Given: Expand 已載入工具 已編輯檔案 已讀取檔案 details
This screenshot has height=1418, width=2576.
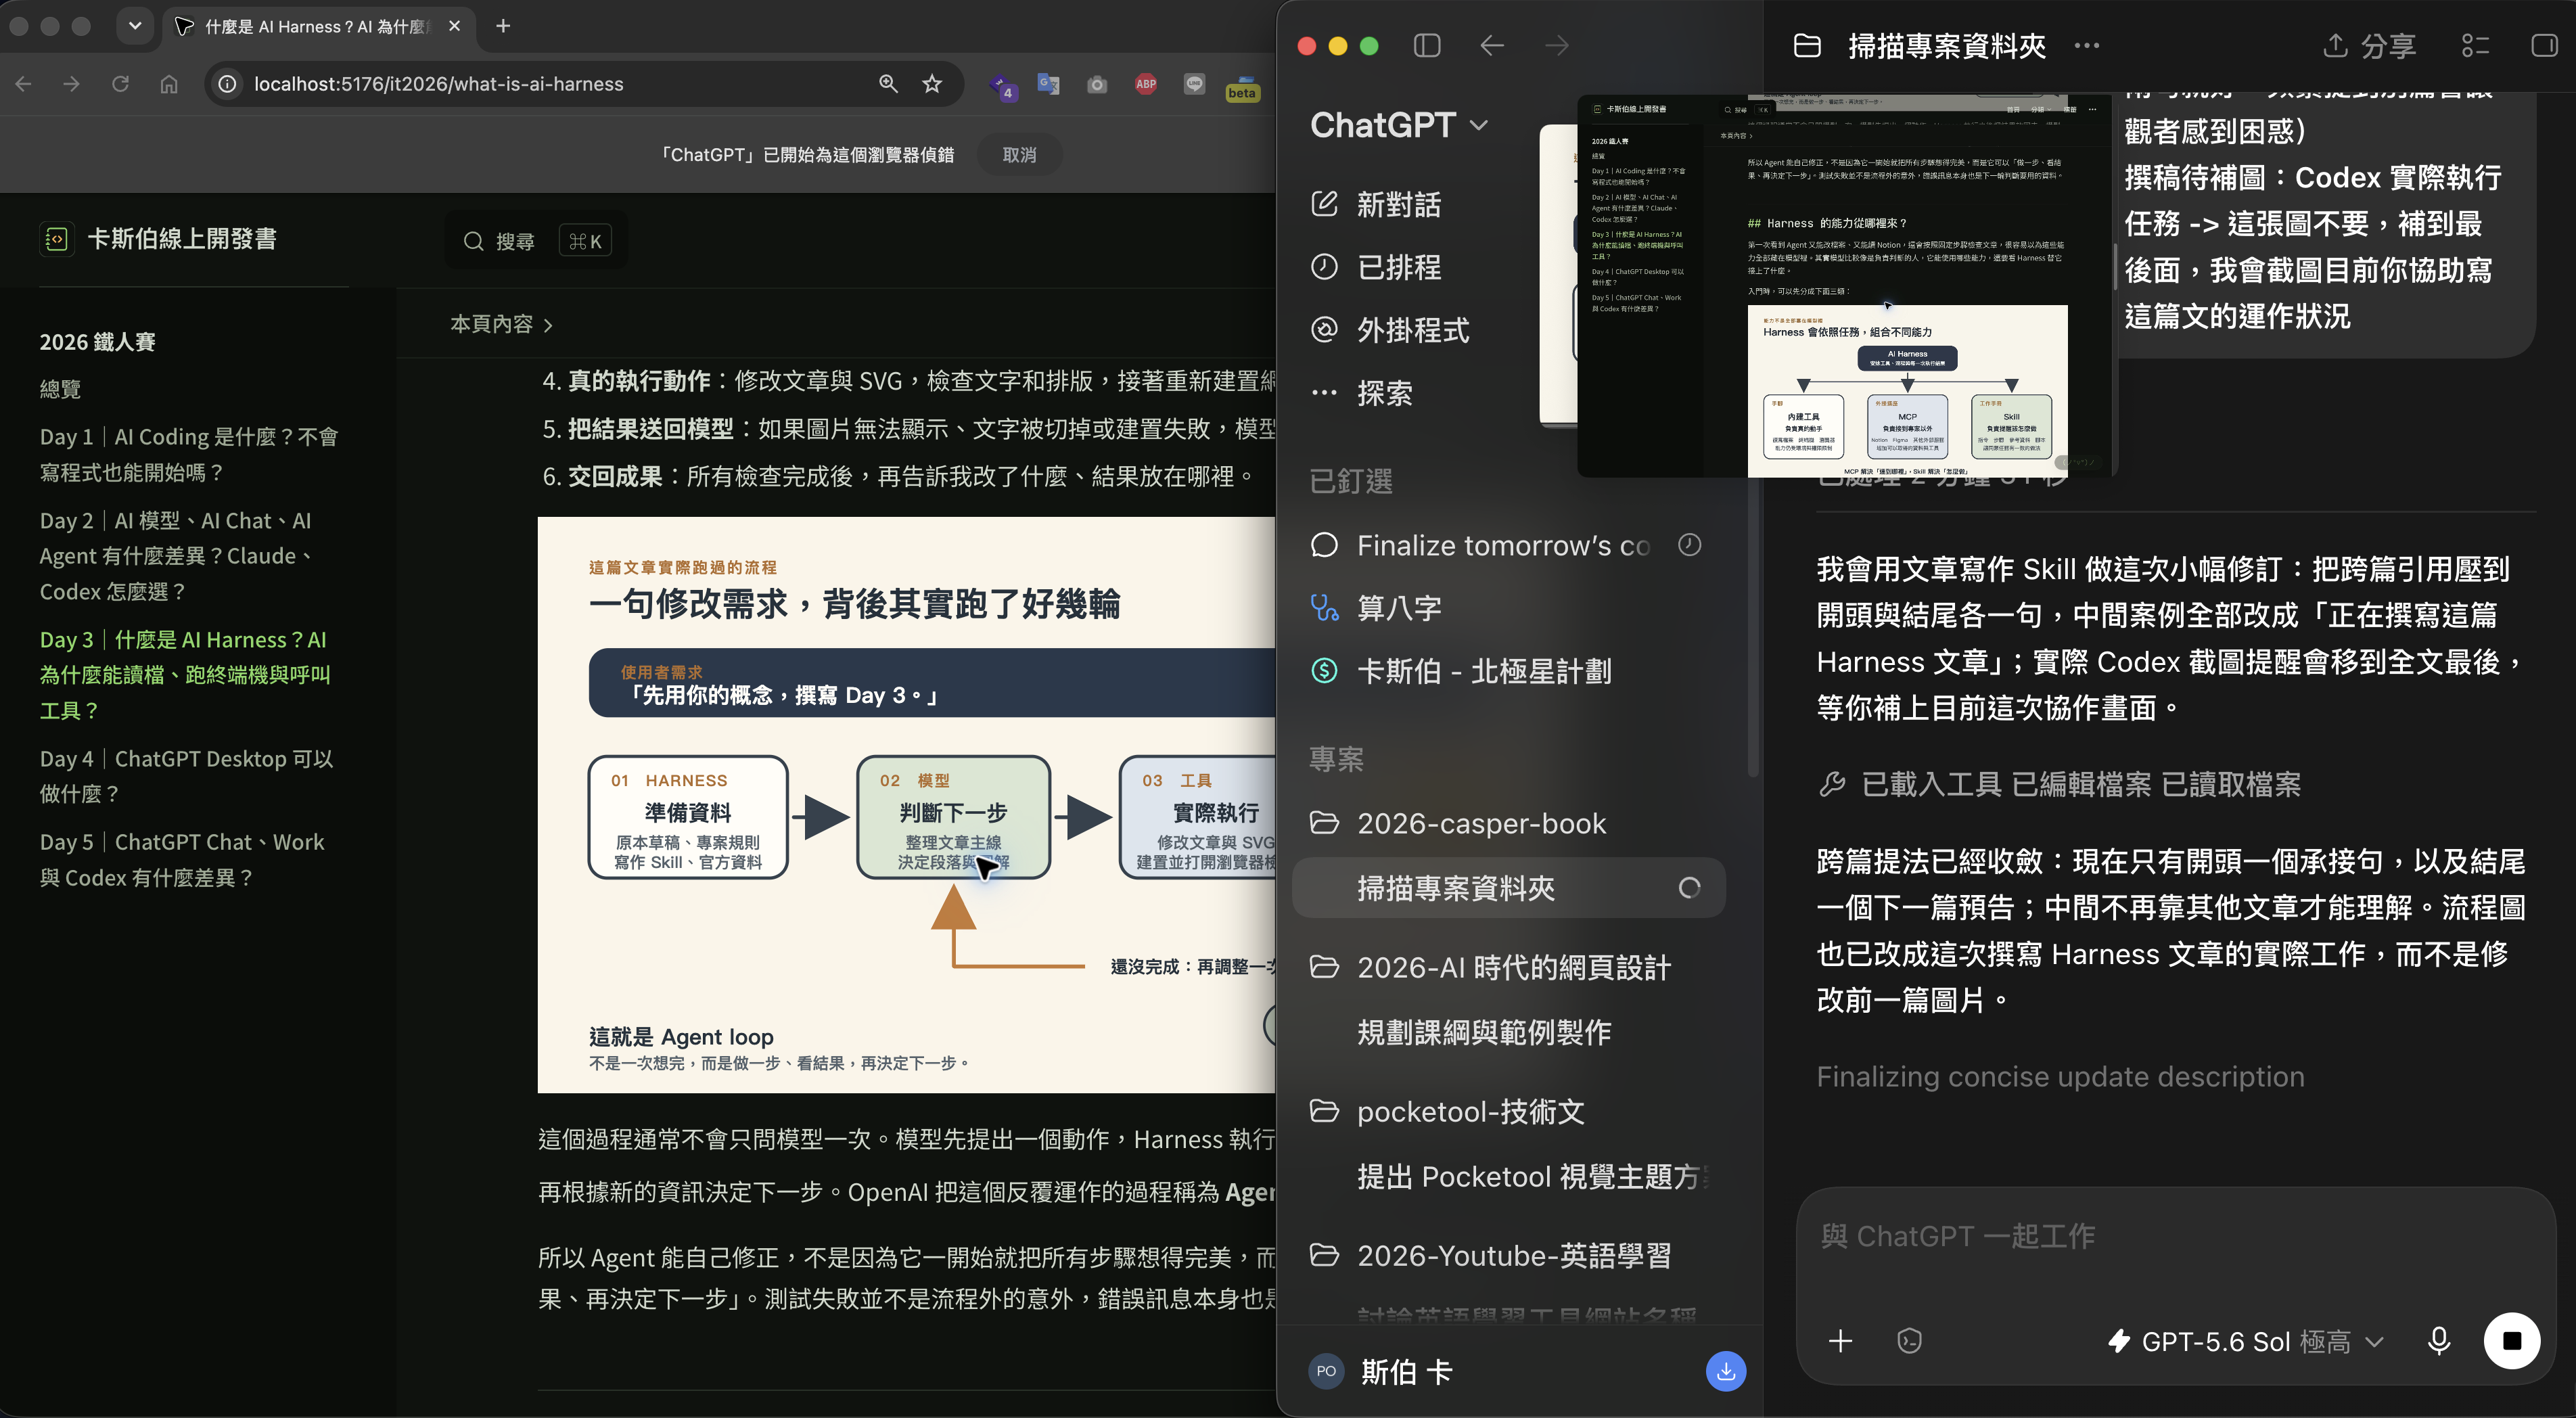Looking at the screenshot, I should coord(2059,785).
